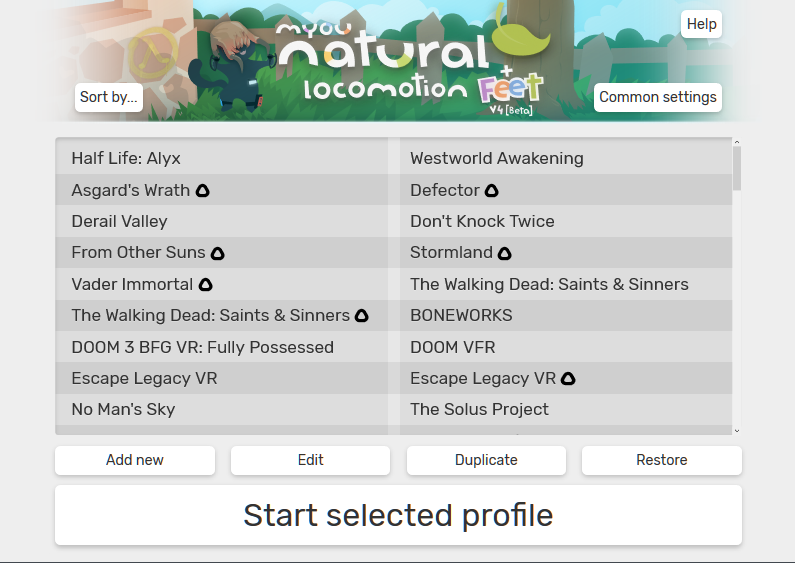The image size is (795, 563).
Task: Click the Oculus icon on the left Walking Dead profile
Action: click(x=362, y=315)
